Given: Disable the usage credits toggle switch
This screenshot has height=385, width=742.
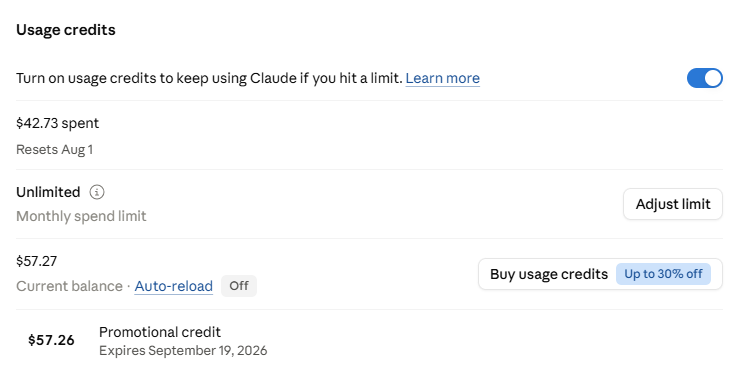Looking at the screenshot, I should point(705,78).
